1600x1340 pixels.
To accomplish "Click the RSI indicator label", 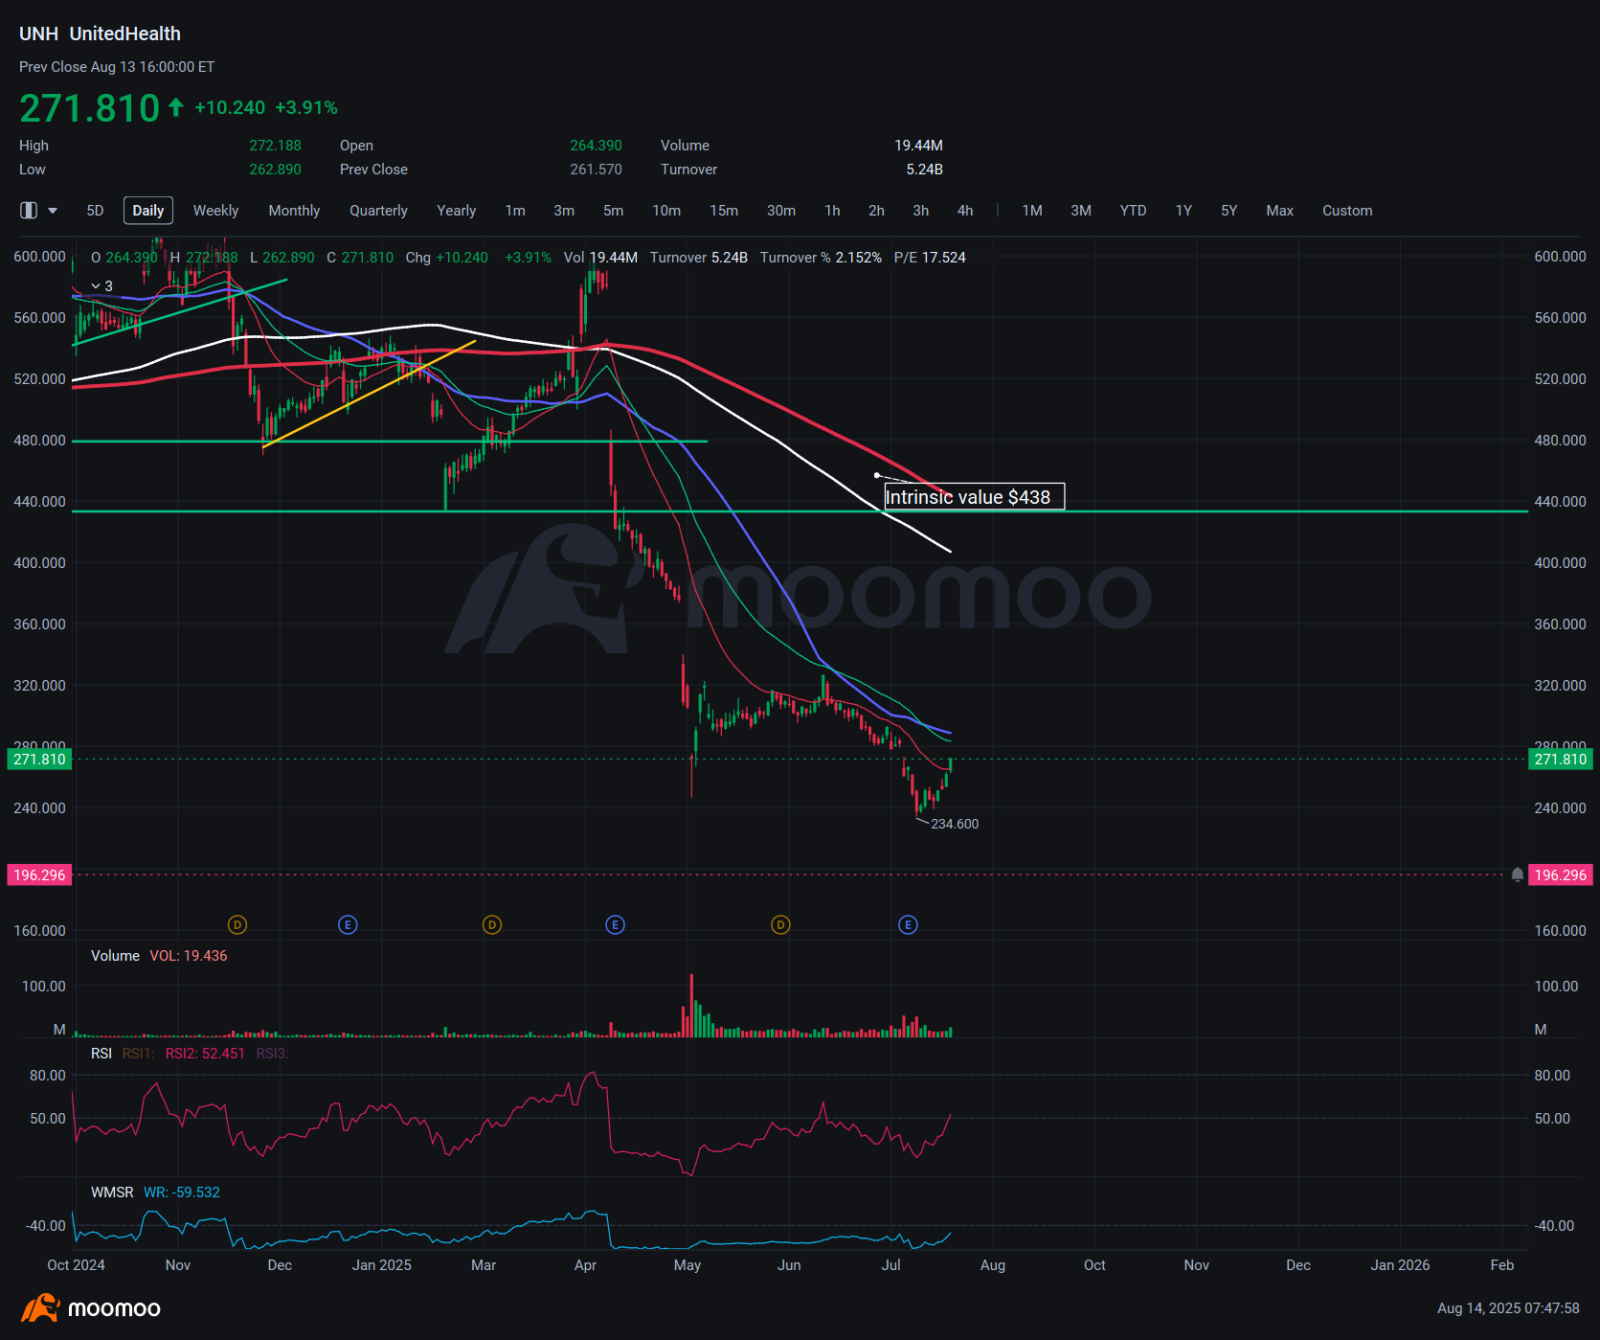I will pyautogui.click(x=101, y=1054).
